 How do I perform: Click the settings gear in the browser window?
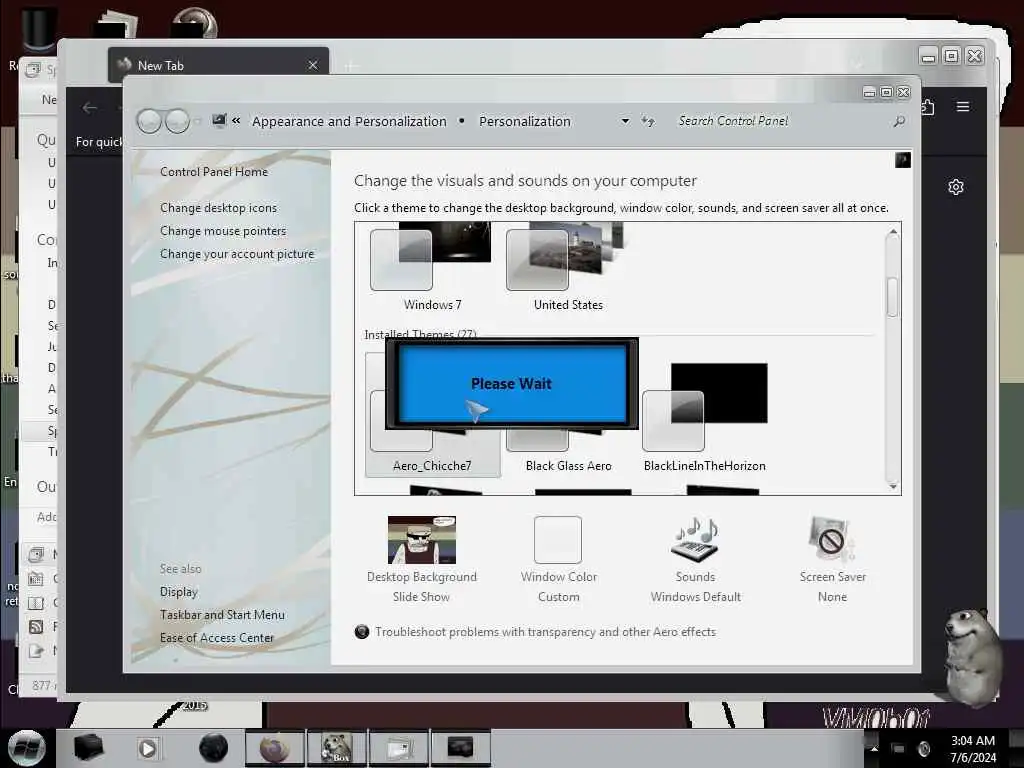coord(955,187)
